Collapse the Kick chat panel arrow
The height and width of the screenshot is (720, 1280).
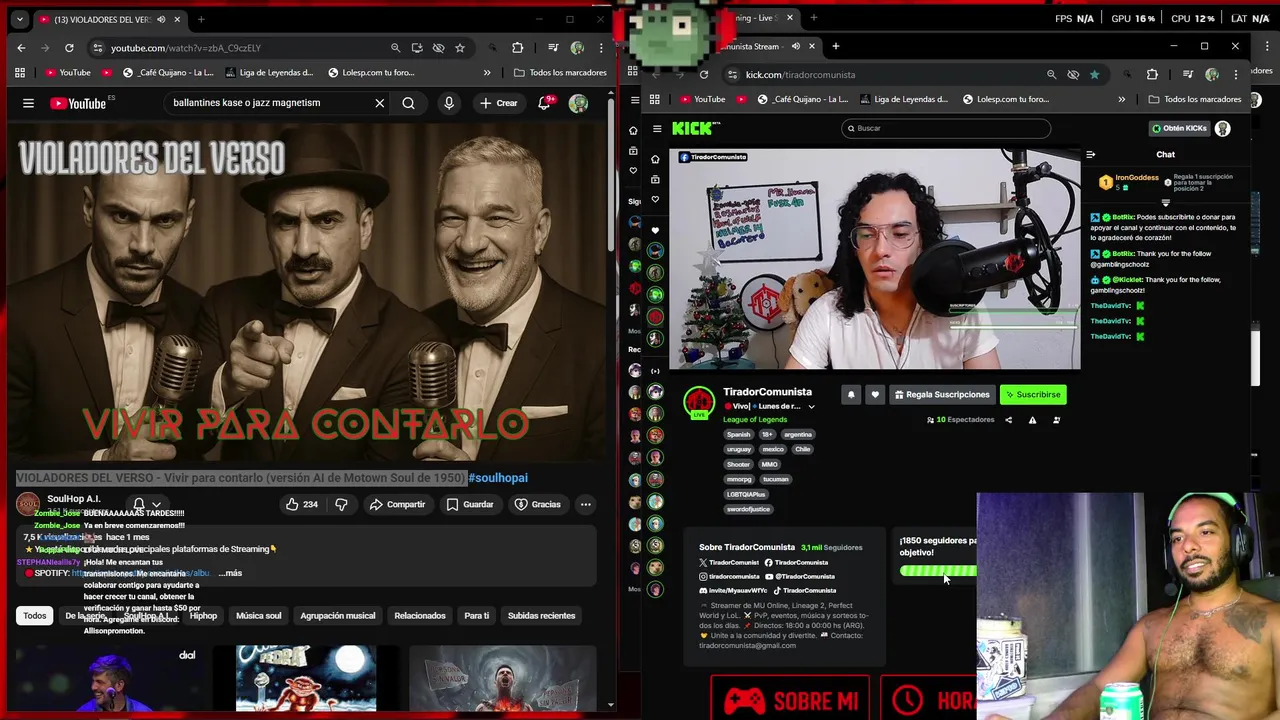click(1091, 155)
